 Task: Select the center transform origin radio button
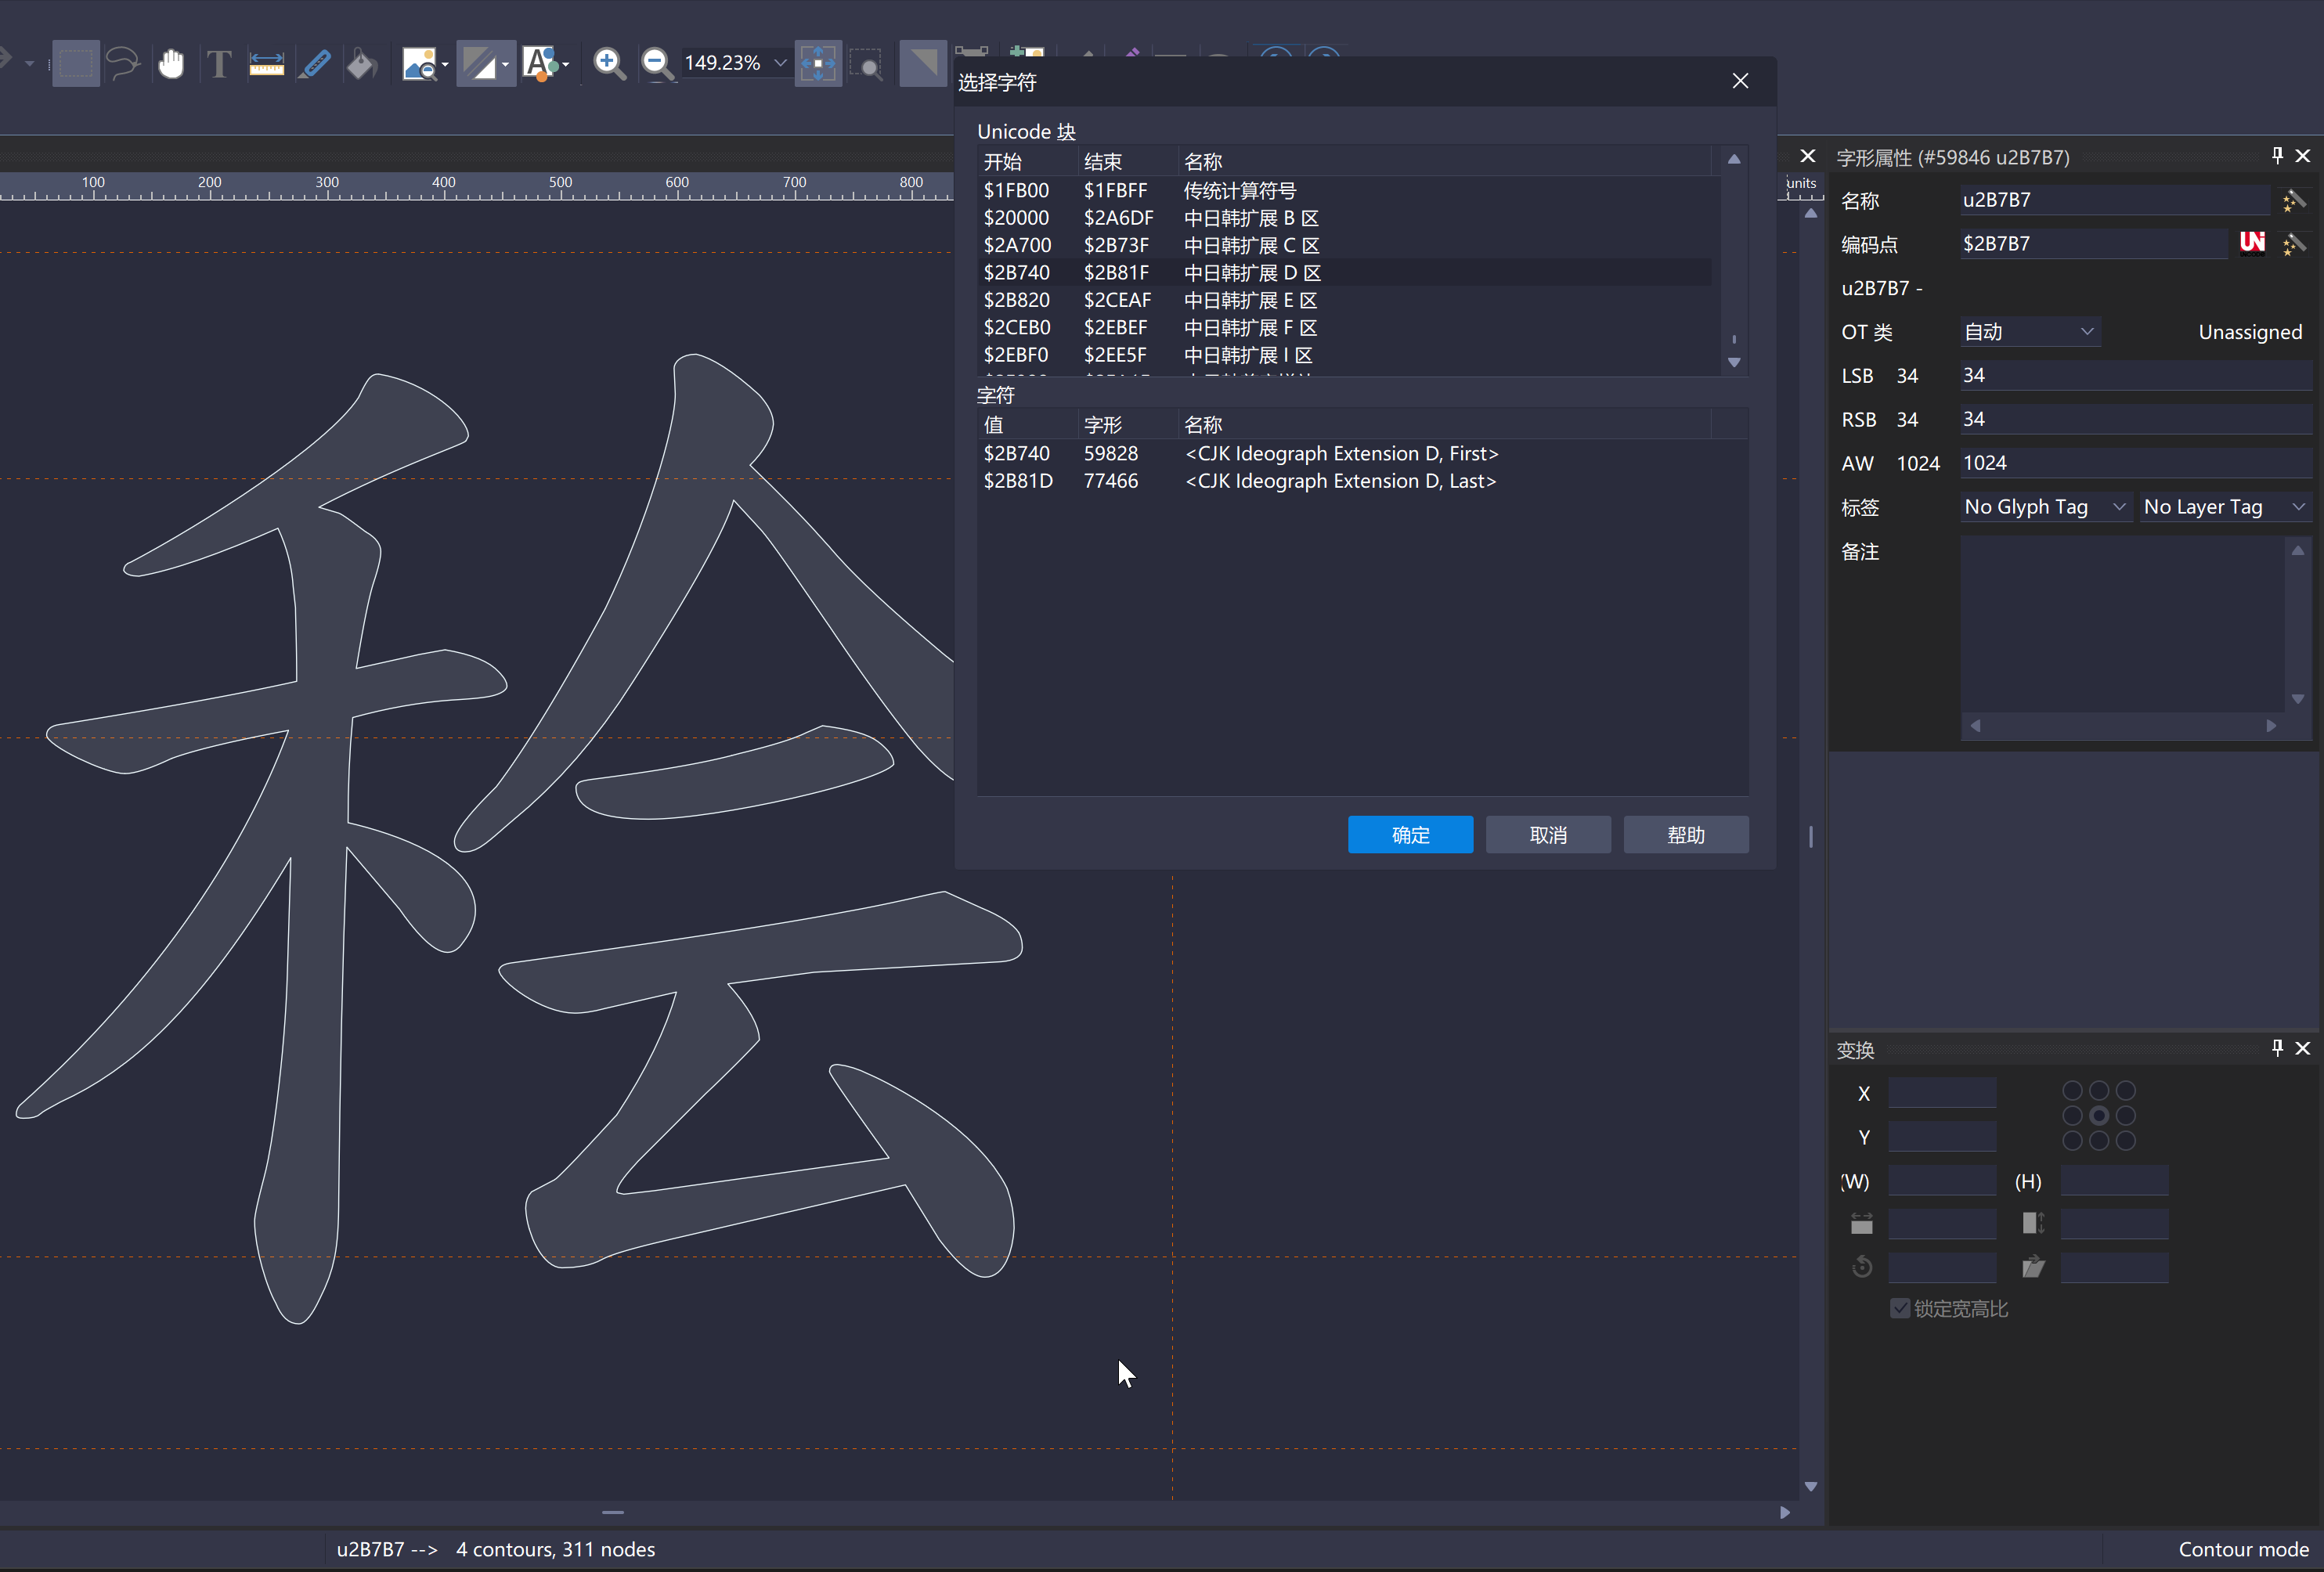[x=2099, y=1115]
